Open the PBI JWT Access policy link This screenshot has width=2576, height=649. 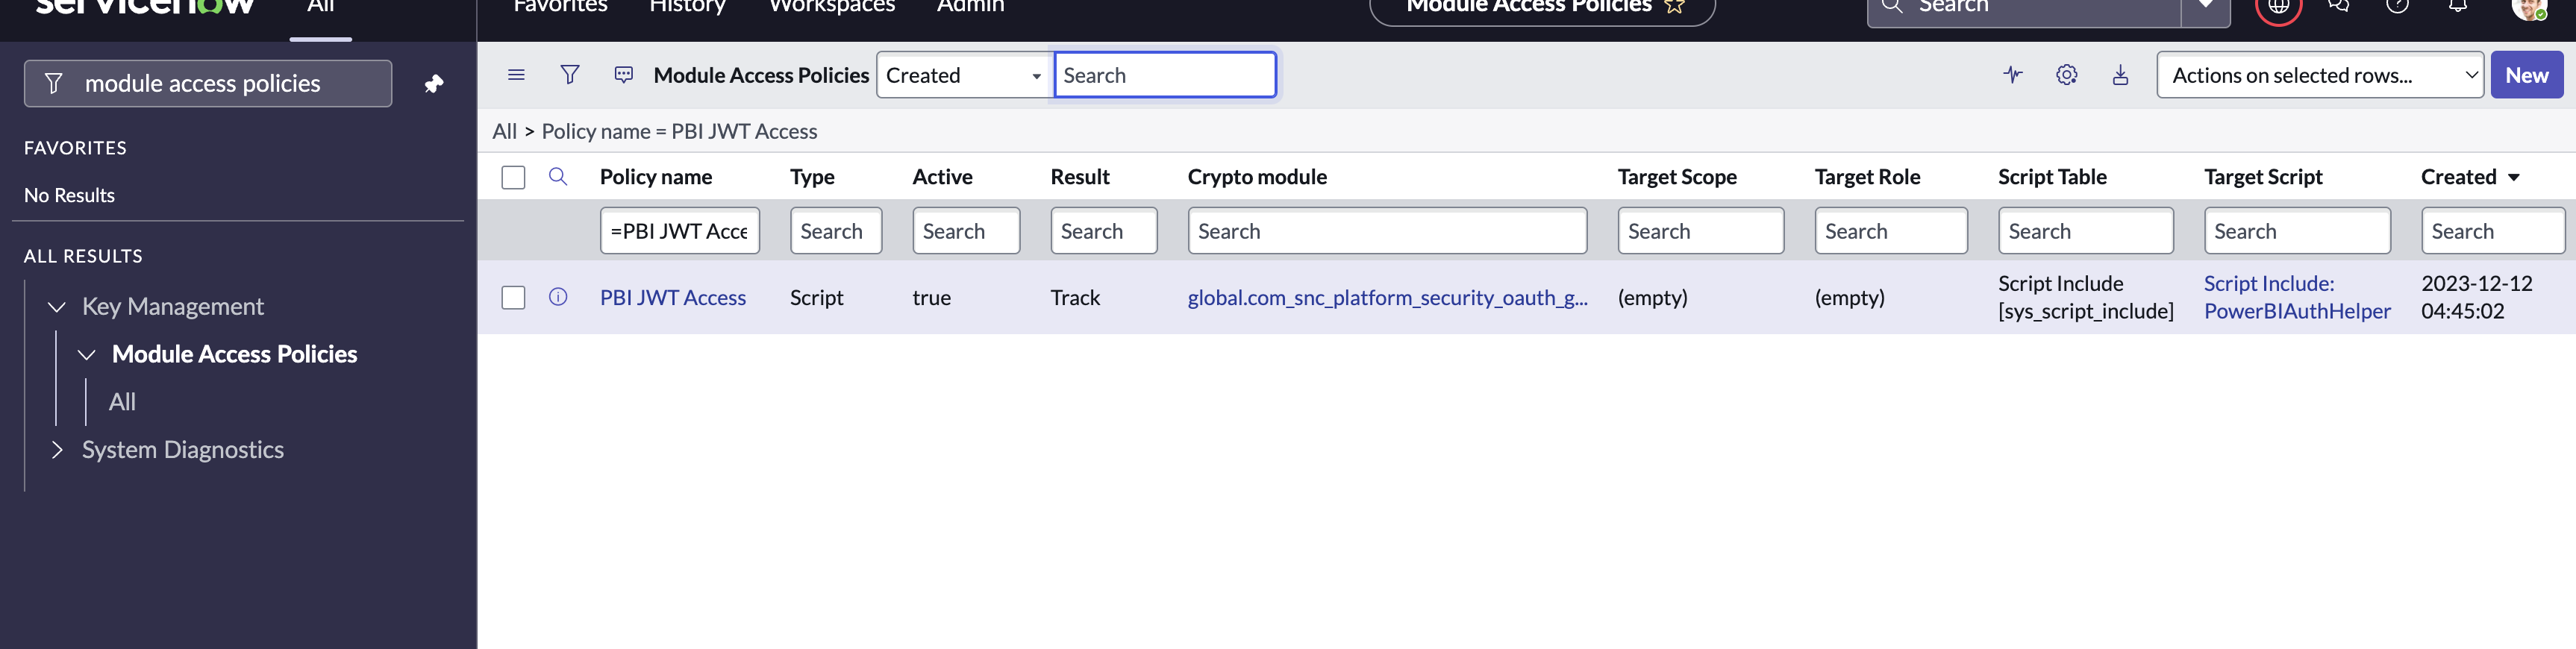(672, 298)
